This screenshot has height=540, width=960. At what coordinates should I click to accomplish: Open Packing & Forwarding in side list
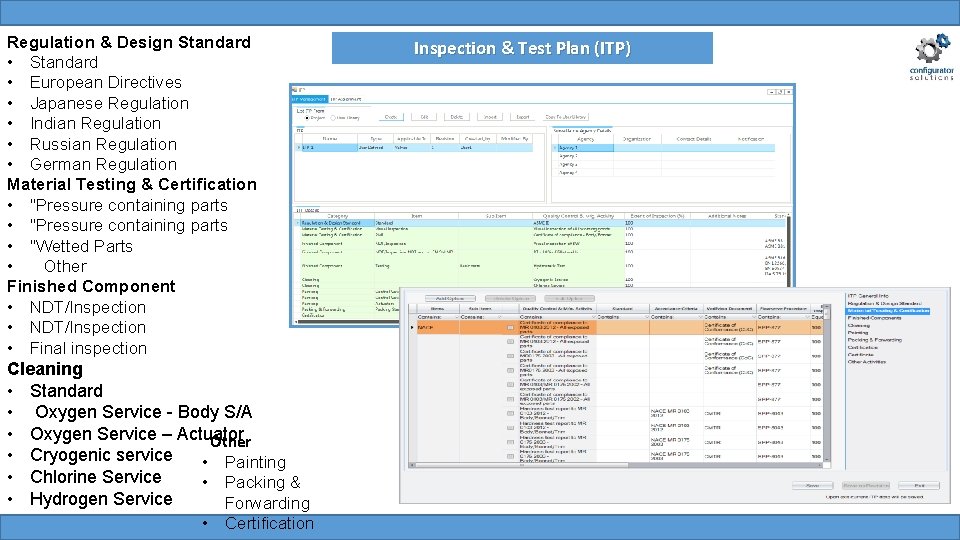[x=874, y=340]
